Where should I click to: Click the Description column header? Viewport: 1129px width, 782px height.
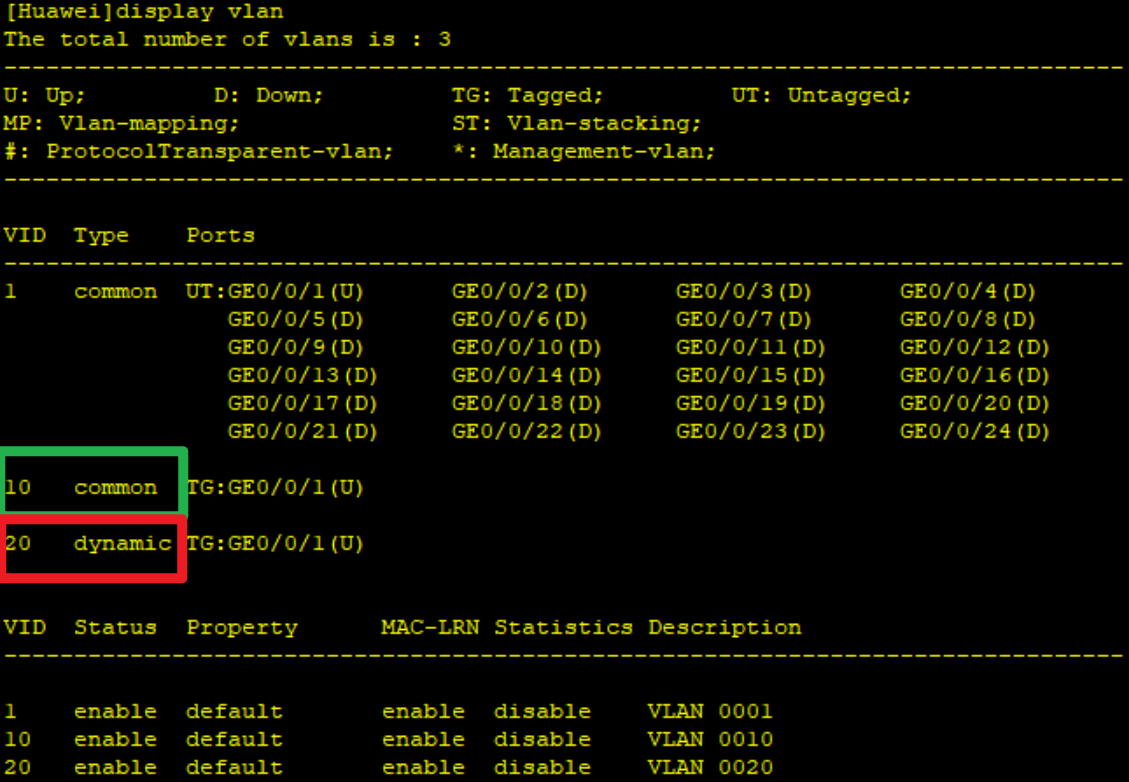pos(724,627)
